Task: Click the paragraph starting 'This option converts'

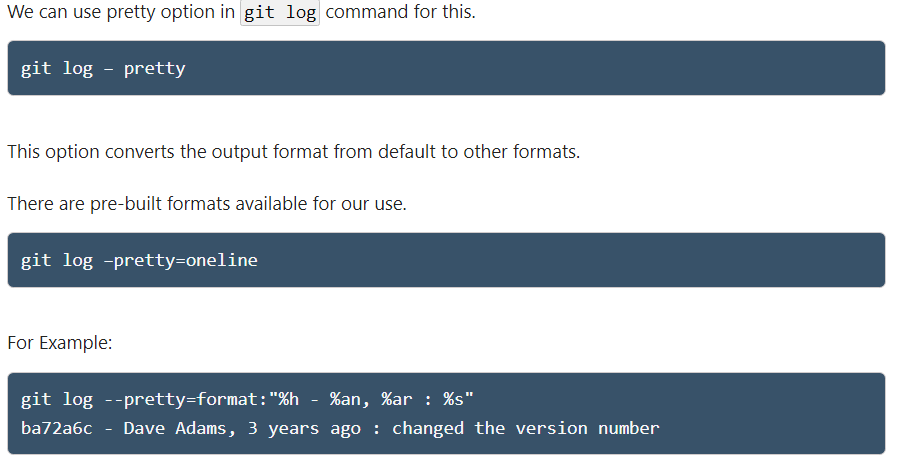Action: click(x=293, y=152)
